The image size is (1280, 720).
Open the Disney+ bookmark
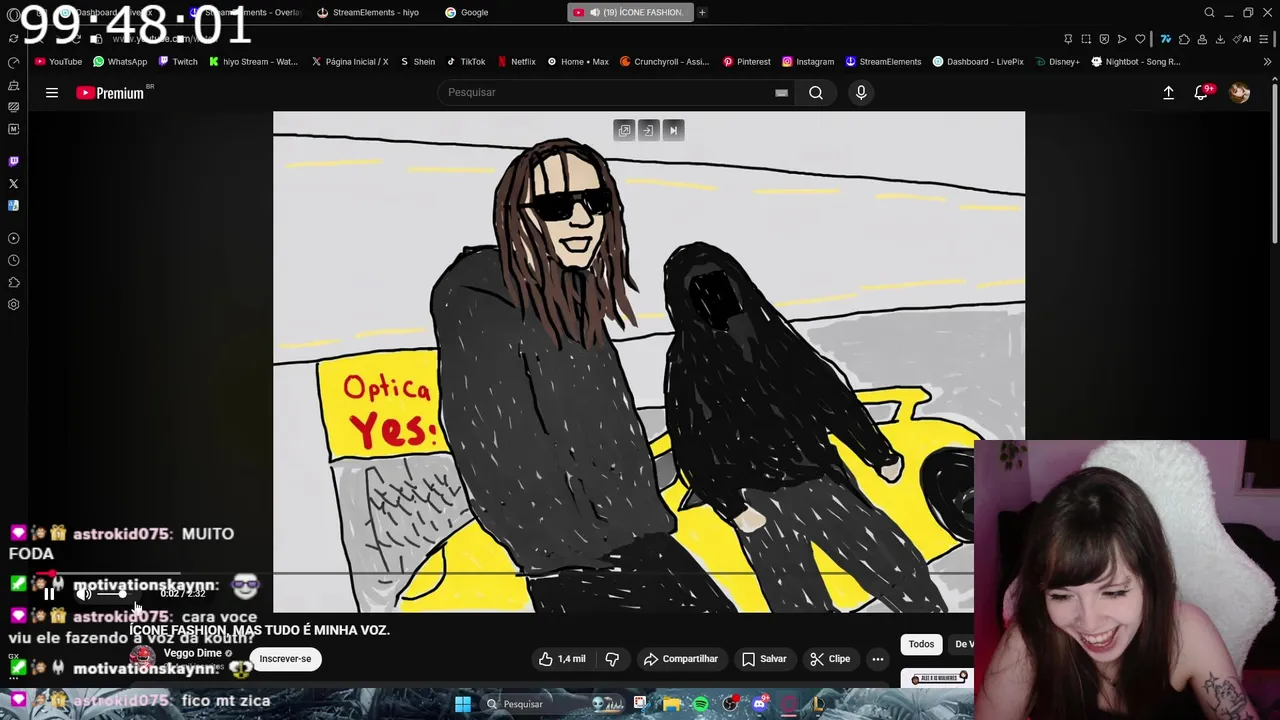click(1057, 61)
